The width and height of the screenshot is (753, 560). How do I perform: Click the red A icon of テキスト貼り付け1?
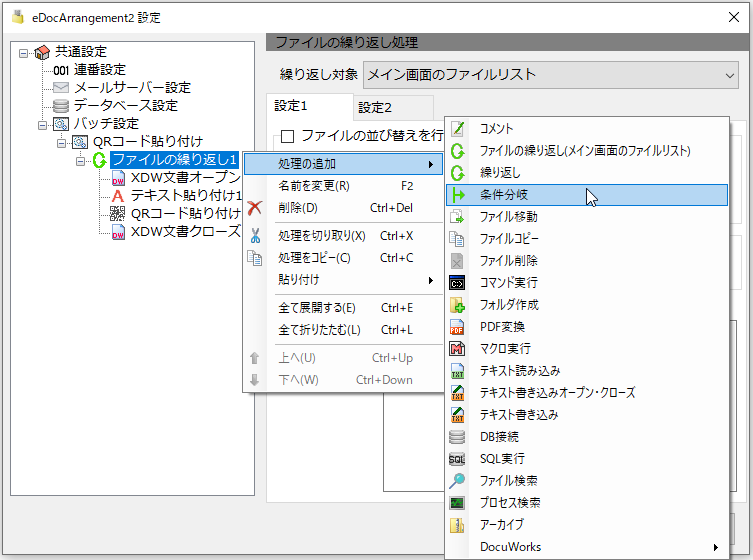click(118, 195)
